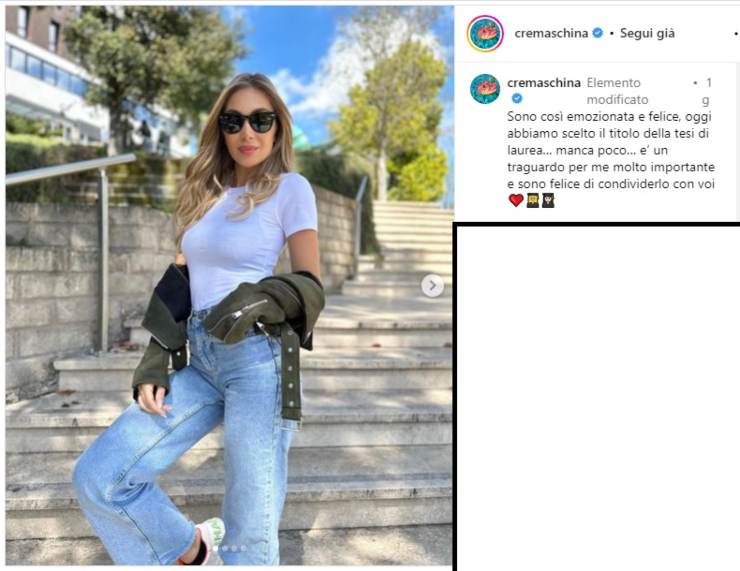This screenshot has height=571, width=740.
Task: Open cremaschina's story avatar in post header
Action: point(485,34)
